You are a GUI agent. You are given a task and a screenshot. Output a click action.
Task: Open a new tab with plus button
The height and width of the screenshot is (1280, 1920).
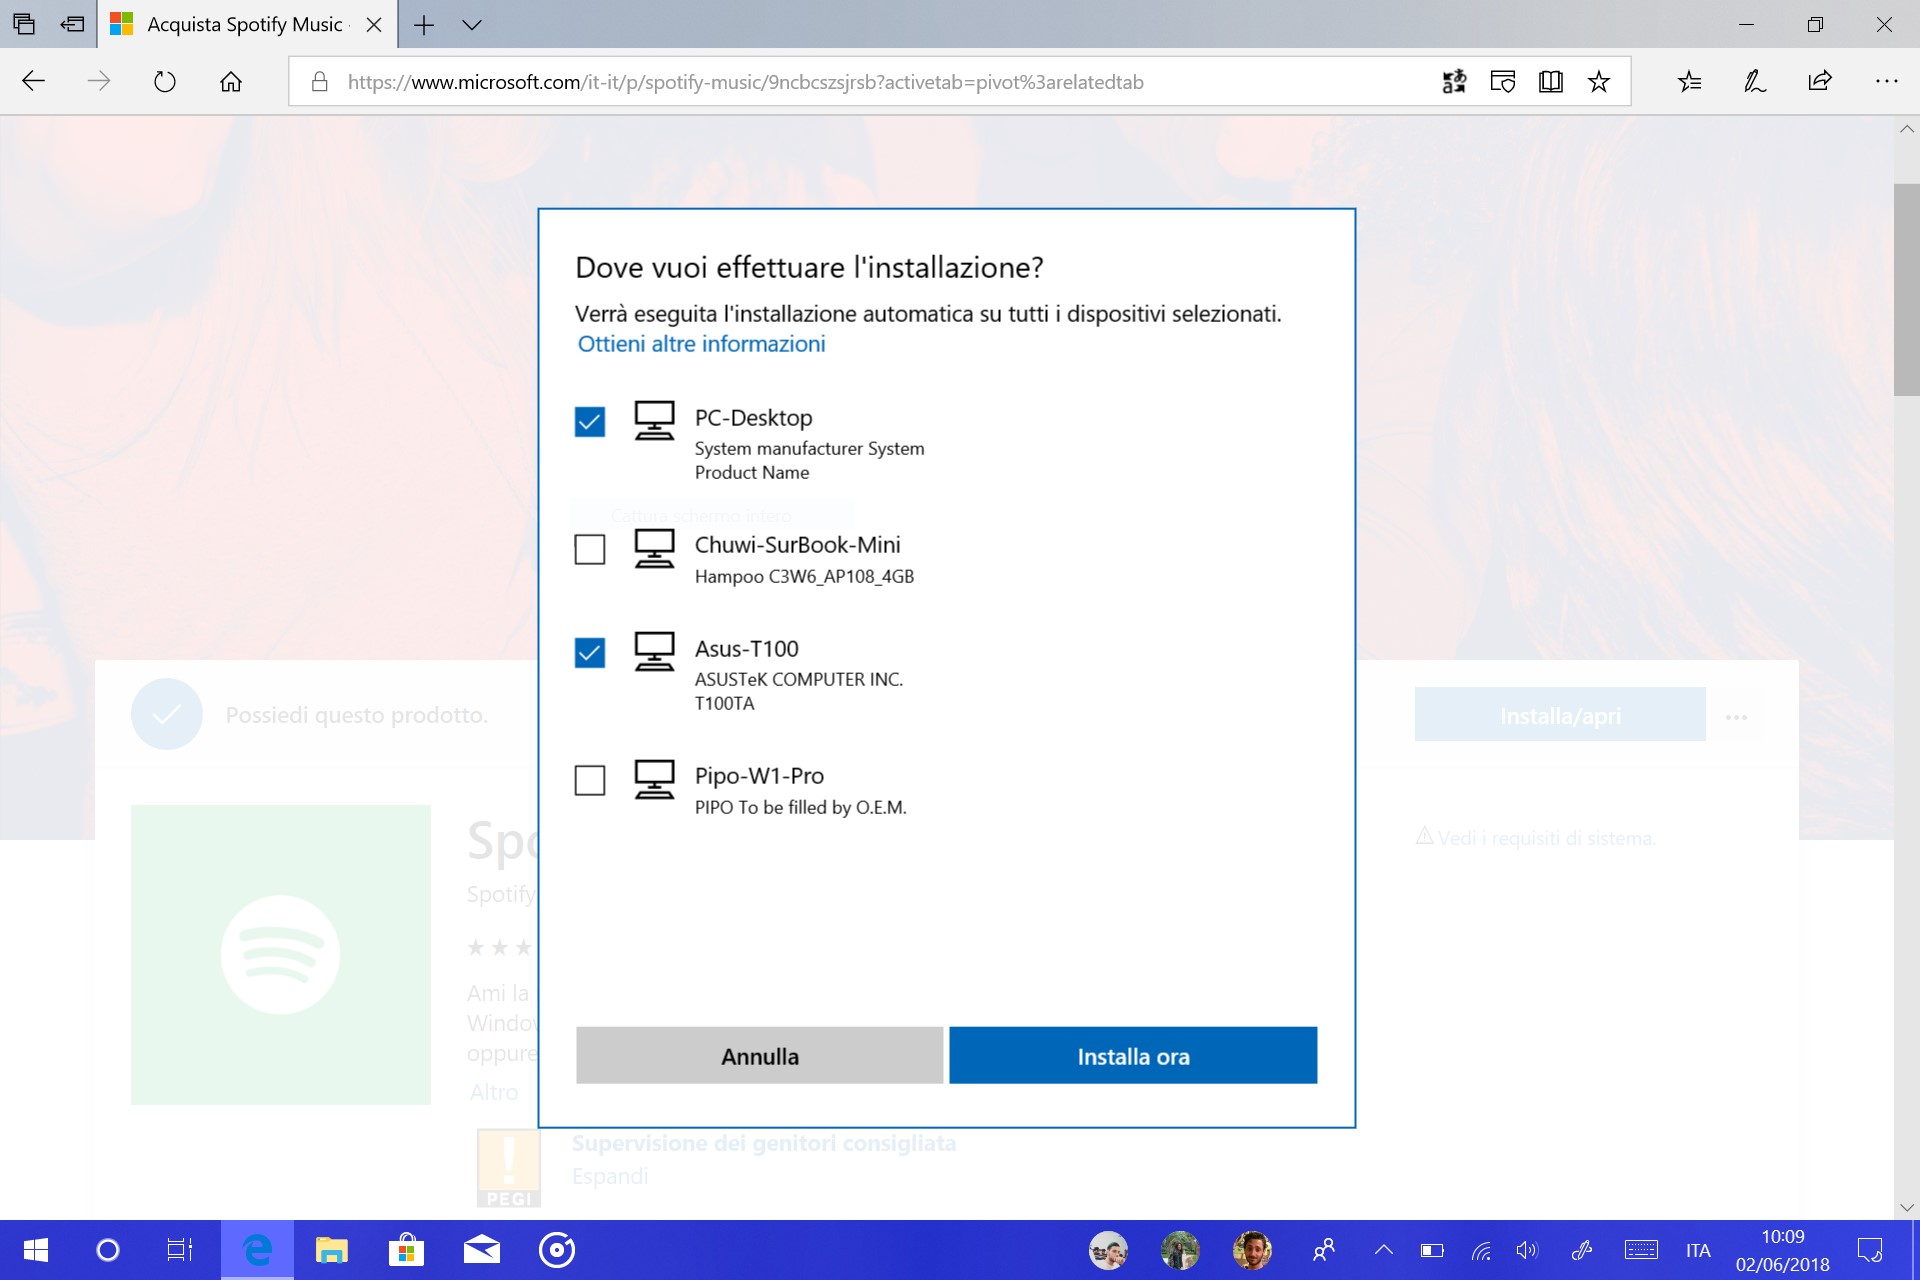[x=424, y=25]
